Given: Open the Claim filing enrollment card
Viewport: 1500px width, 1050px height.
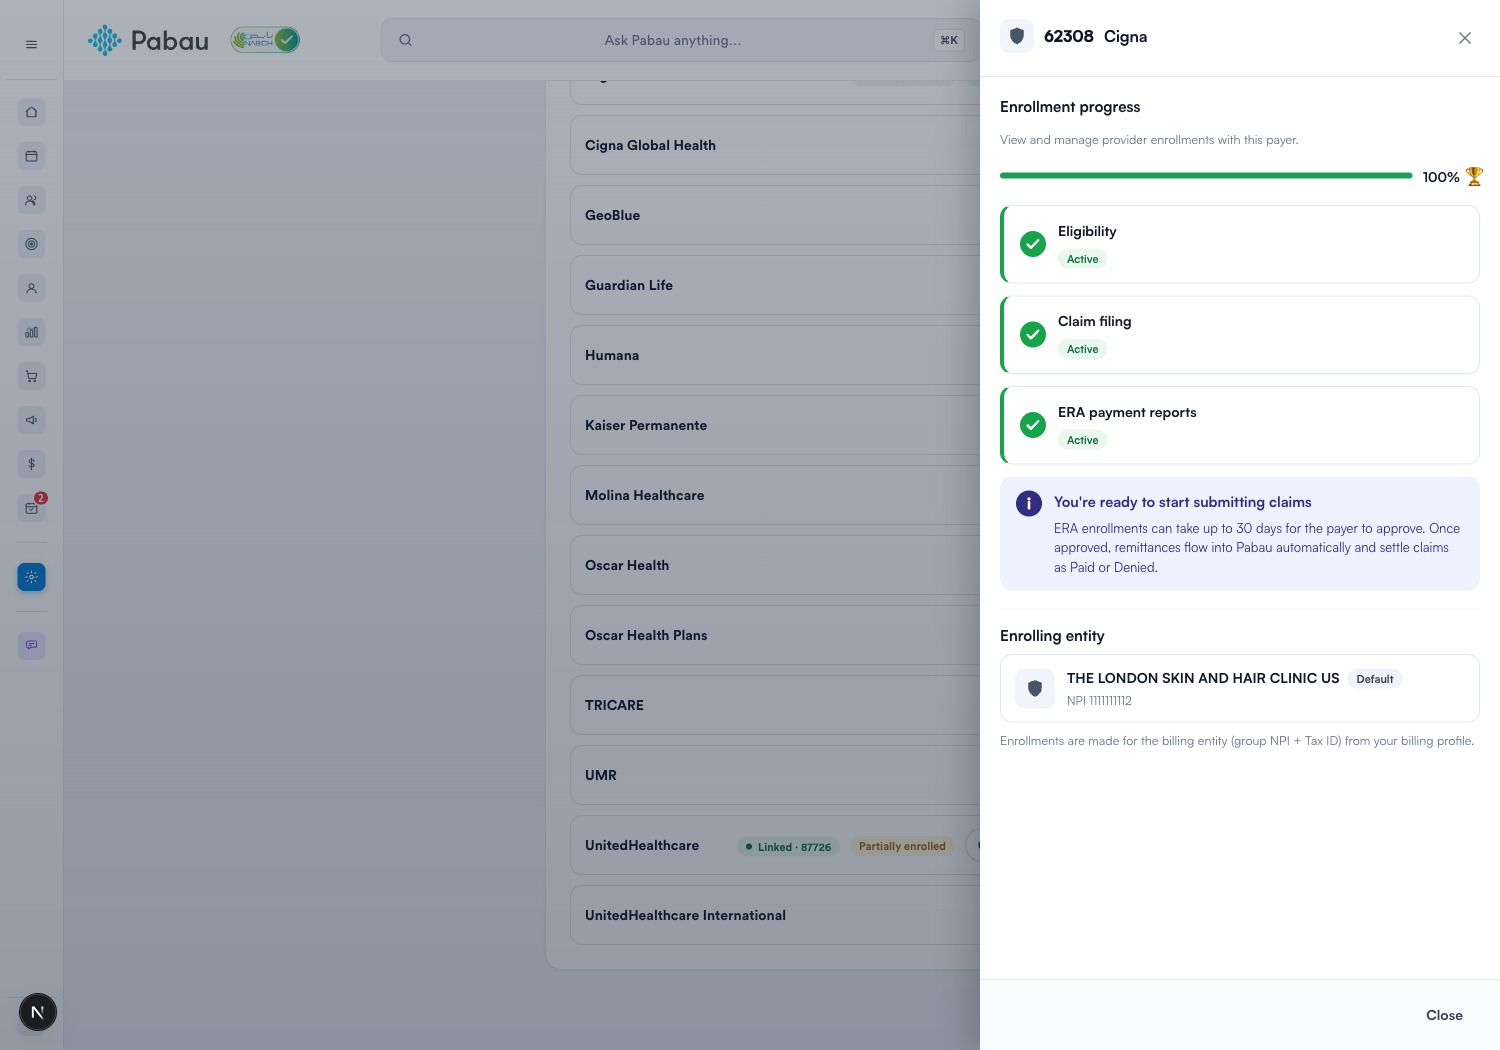Looking at the screenshot, I should click(1240, 334).
